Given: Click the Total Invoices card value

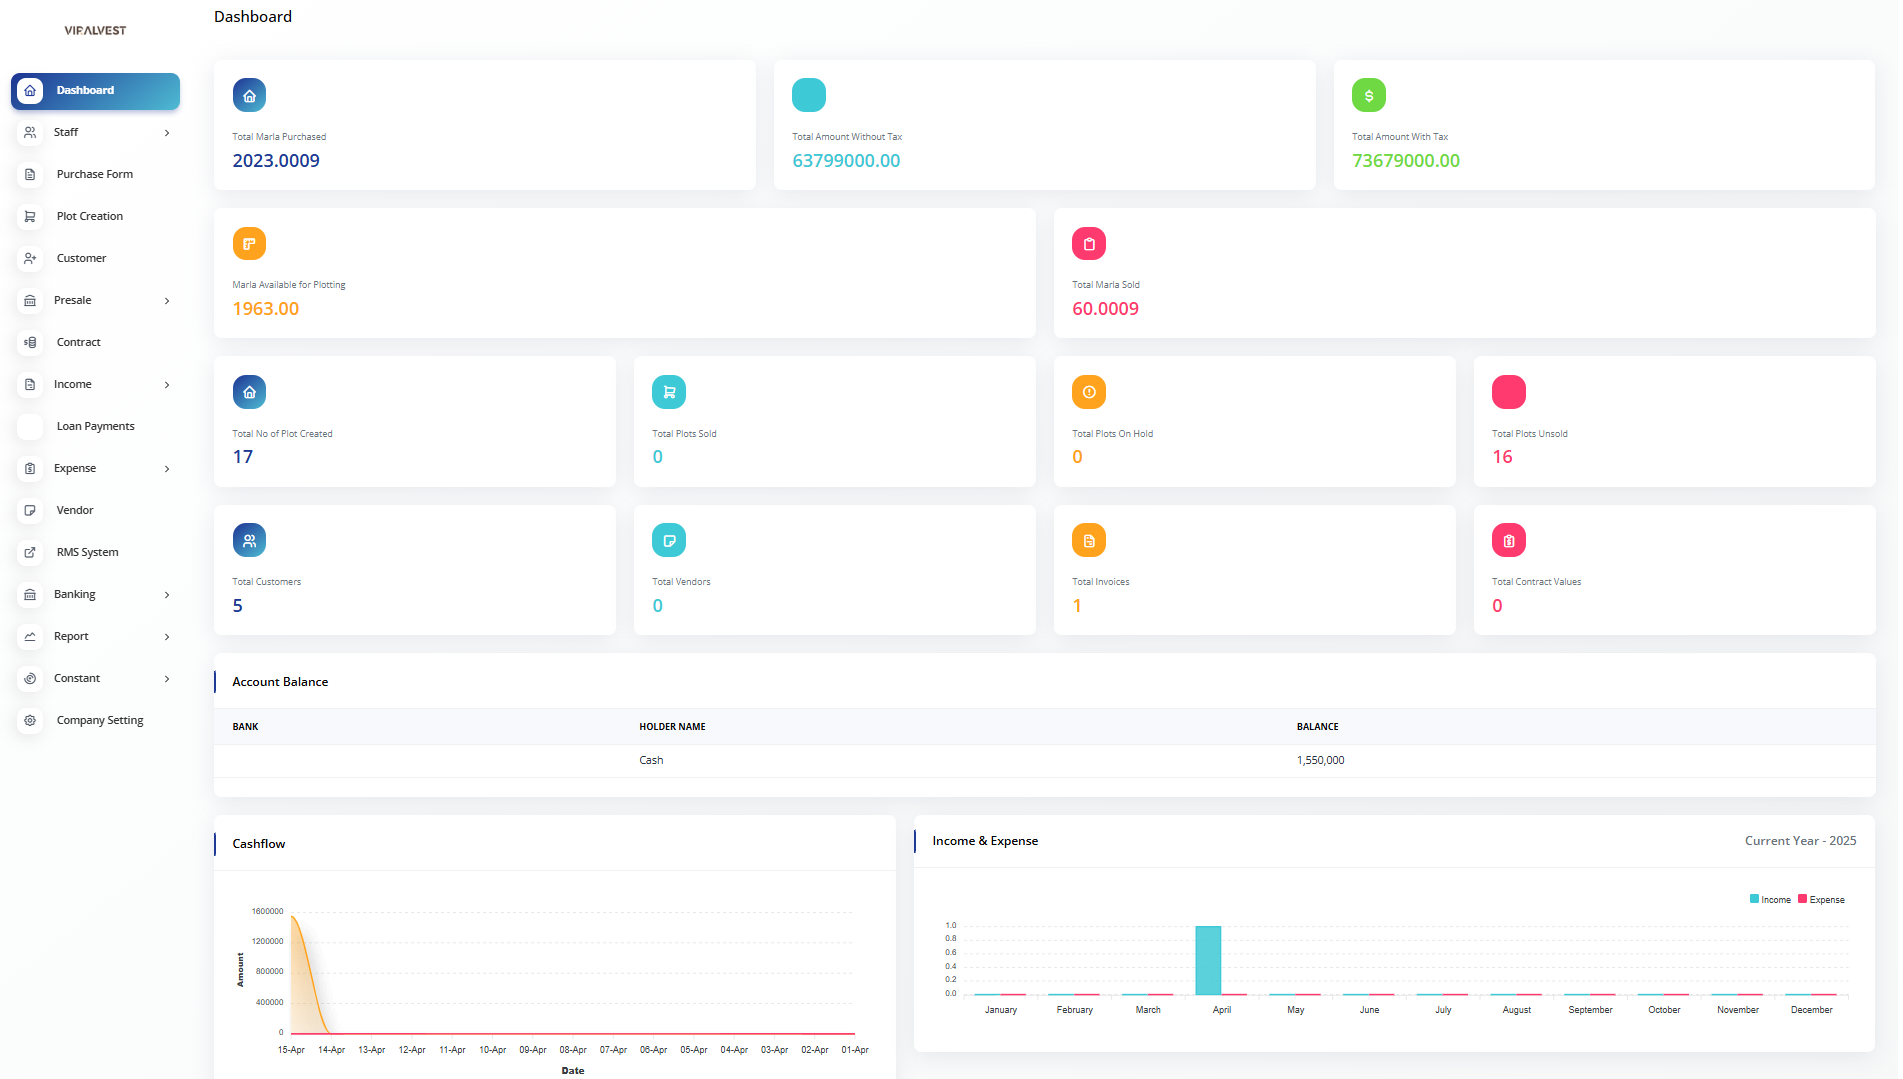Looking at the screenshot, I should 1077,606.
